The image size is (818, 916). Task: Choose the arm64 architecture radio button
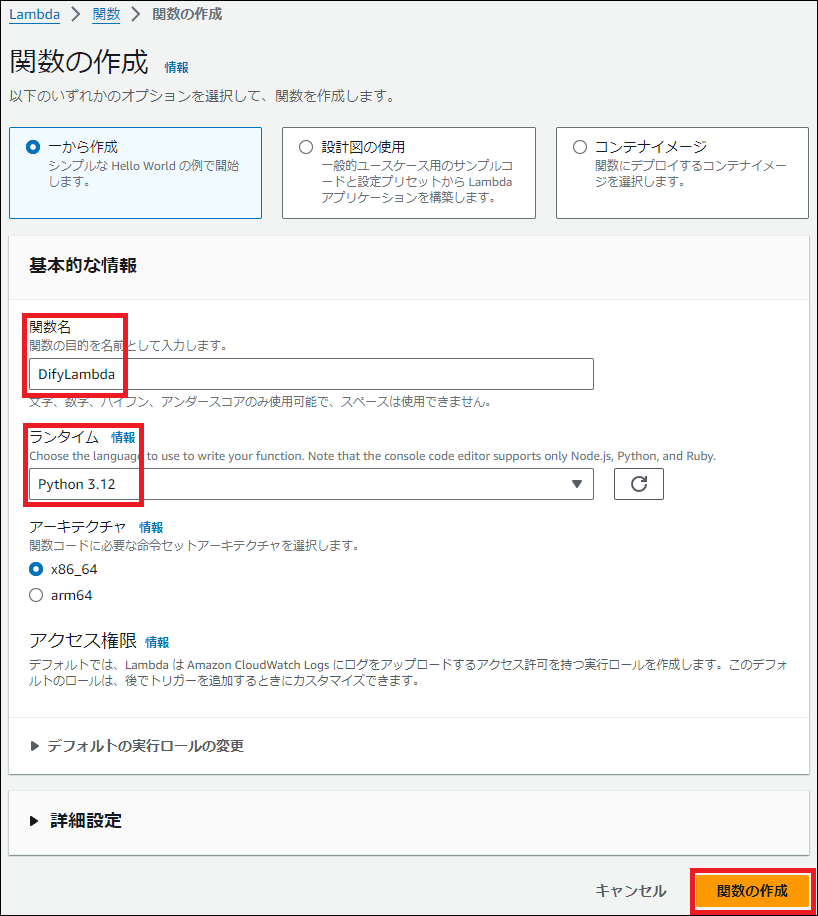click(37, 595)
